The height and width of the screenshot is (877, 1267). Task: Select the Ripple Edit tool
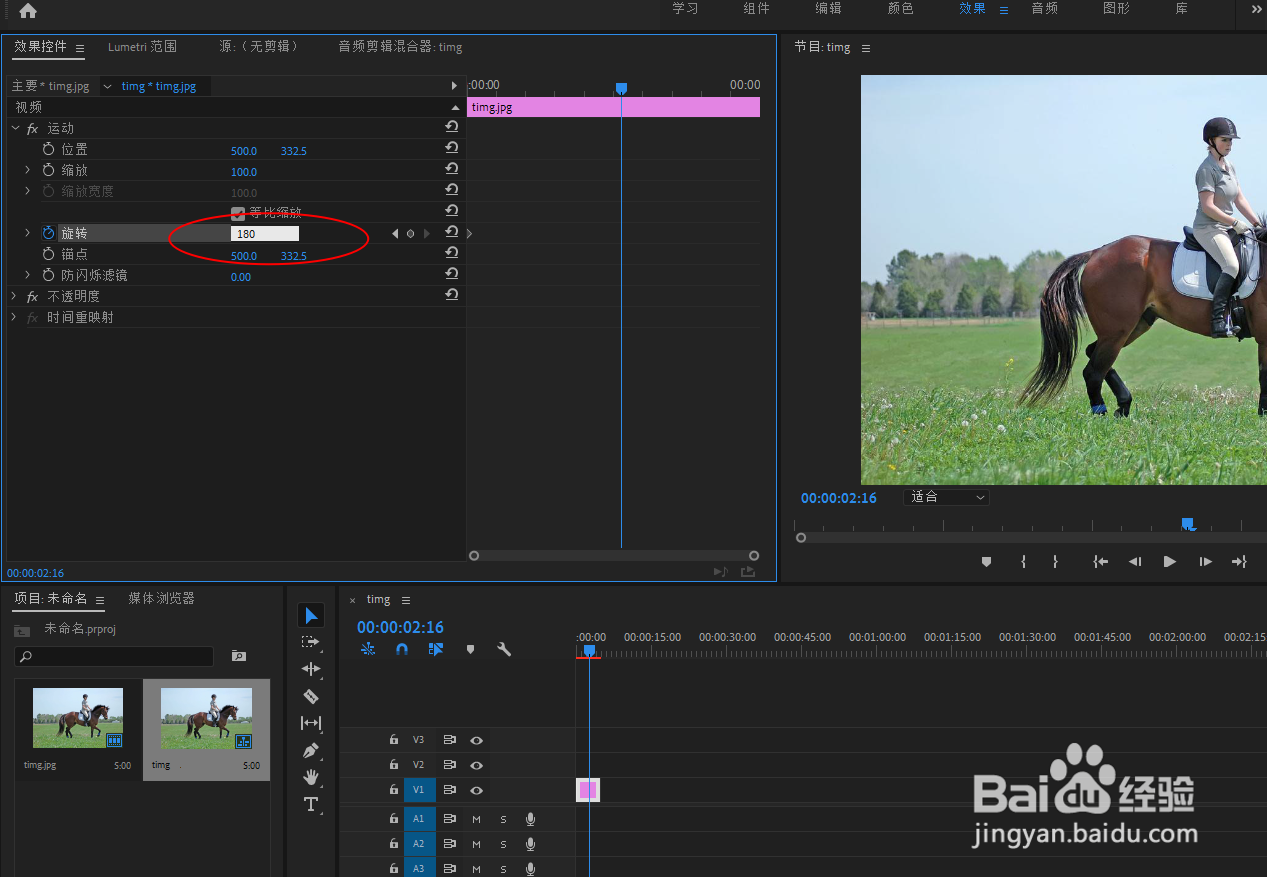[311, 669]
